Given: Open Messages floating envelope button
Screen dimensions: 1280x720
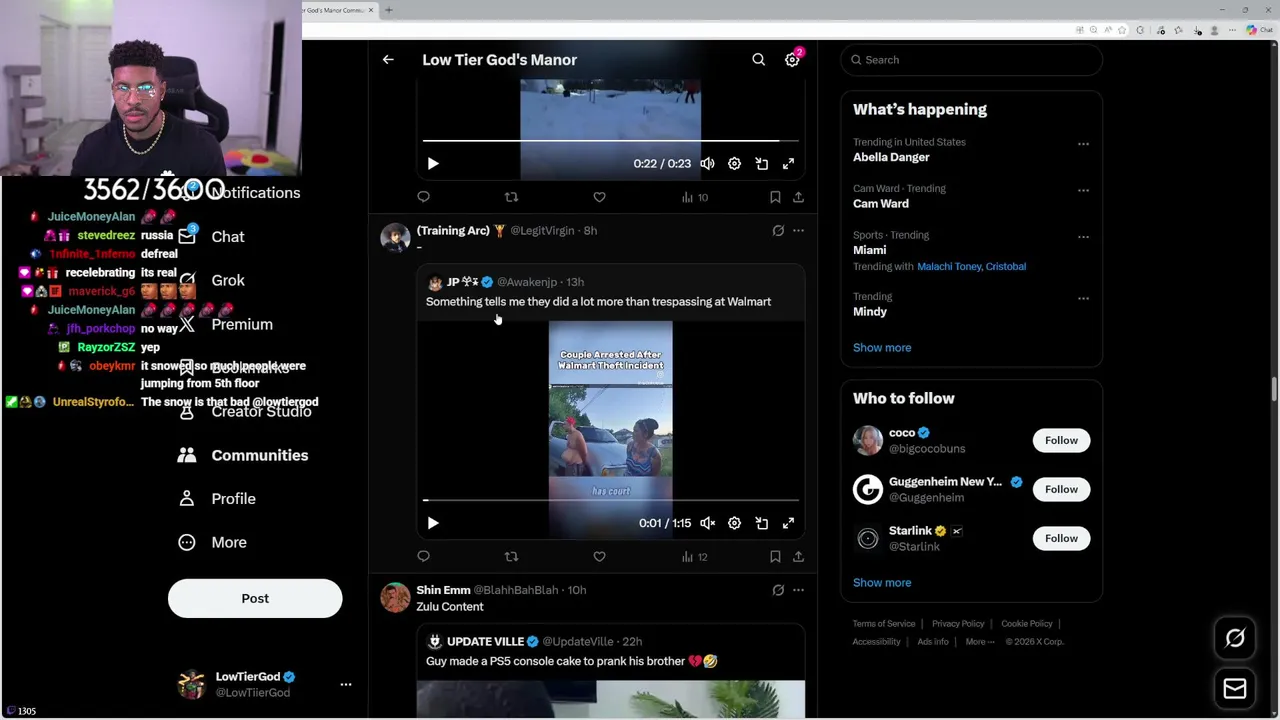Looking at the screenshot, I should click(1235, 688).
